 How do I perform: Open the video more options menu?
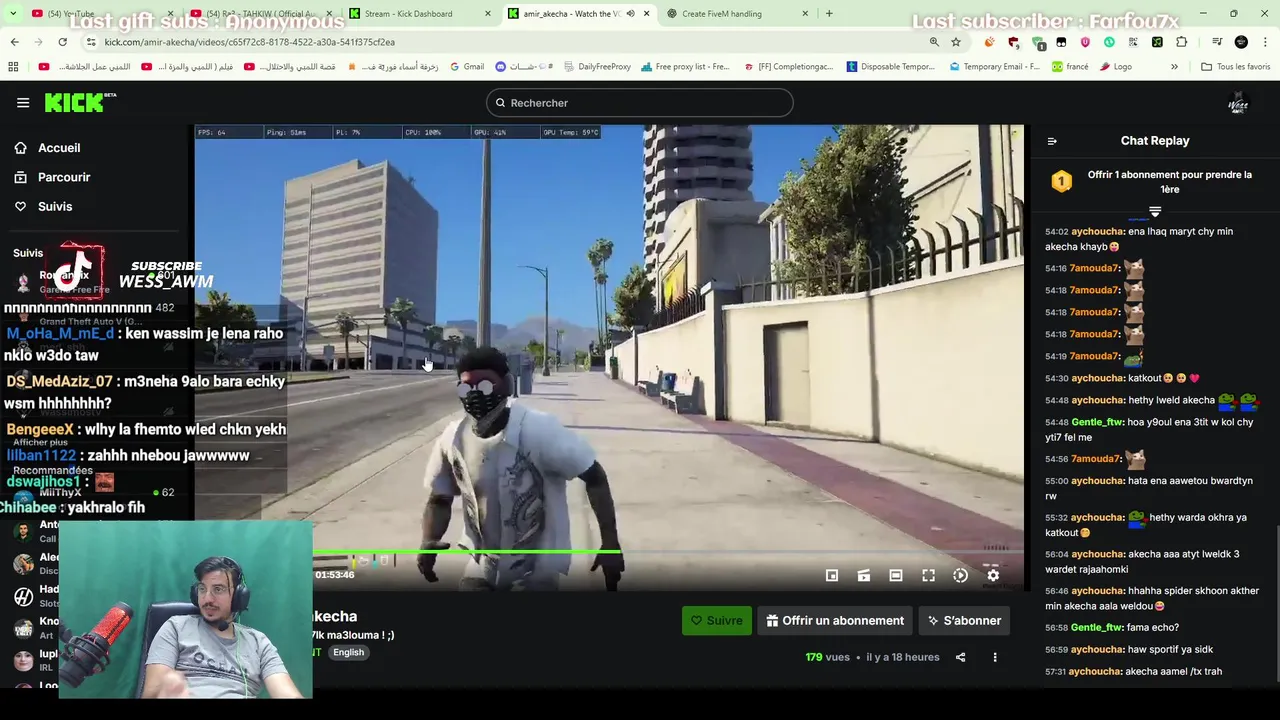(x=995, y=657)
